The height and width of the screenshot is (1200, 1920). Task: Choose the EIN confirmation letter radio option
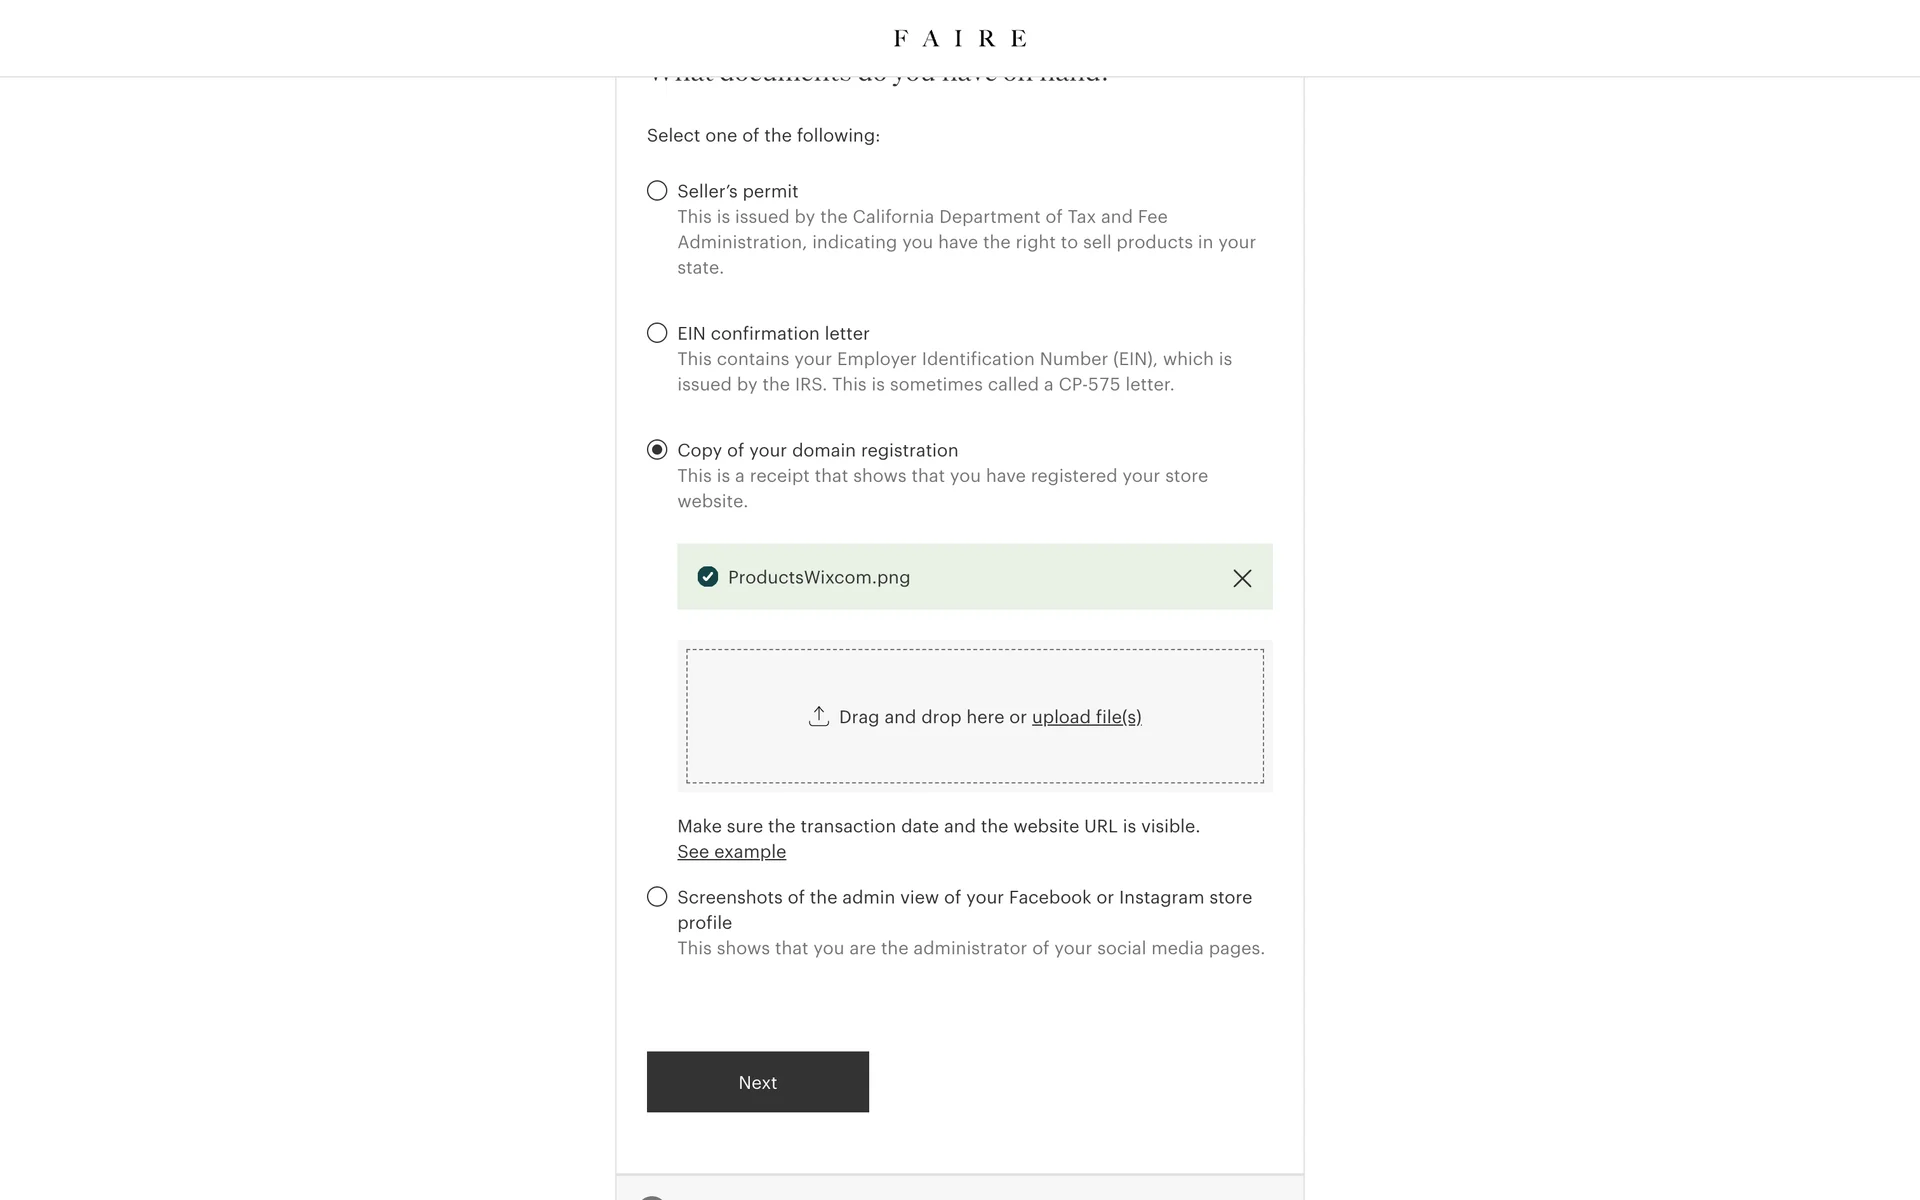point(657,333)
